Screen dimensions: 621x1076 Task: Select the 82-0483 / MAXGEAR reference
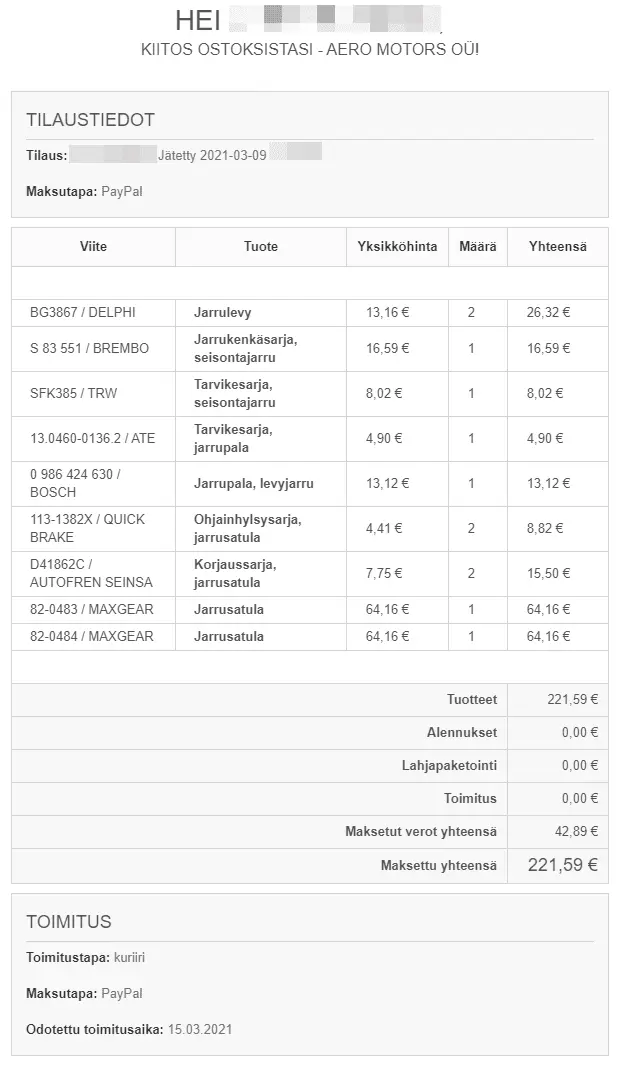tap(91, 609)
